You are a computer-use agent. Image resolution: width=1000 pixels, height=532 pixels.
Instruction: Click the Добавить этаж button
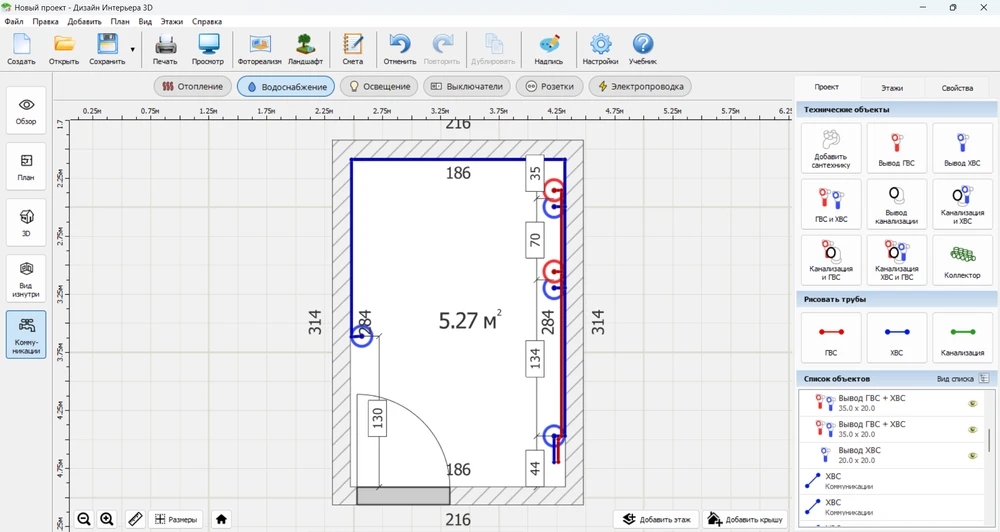point(656,519)
